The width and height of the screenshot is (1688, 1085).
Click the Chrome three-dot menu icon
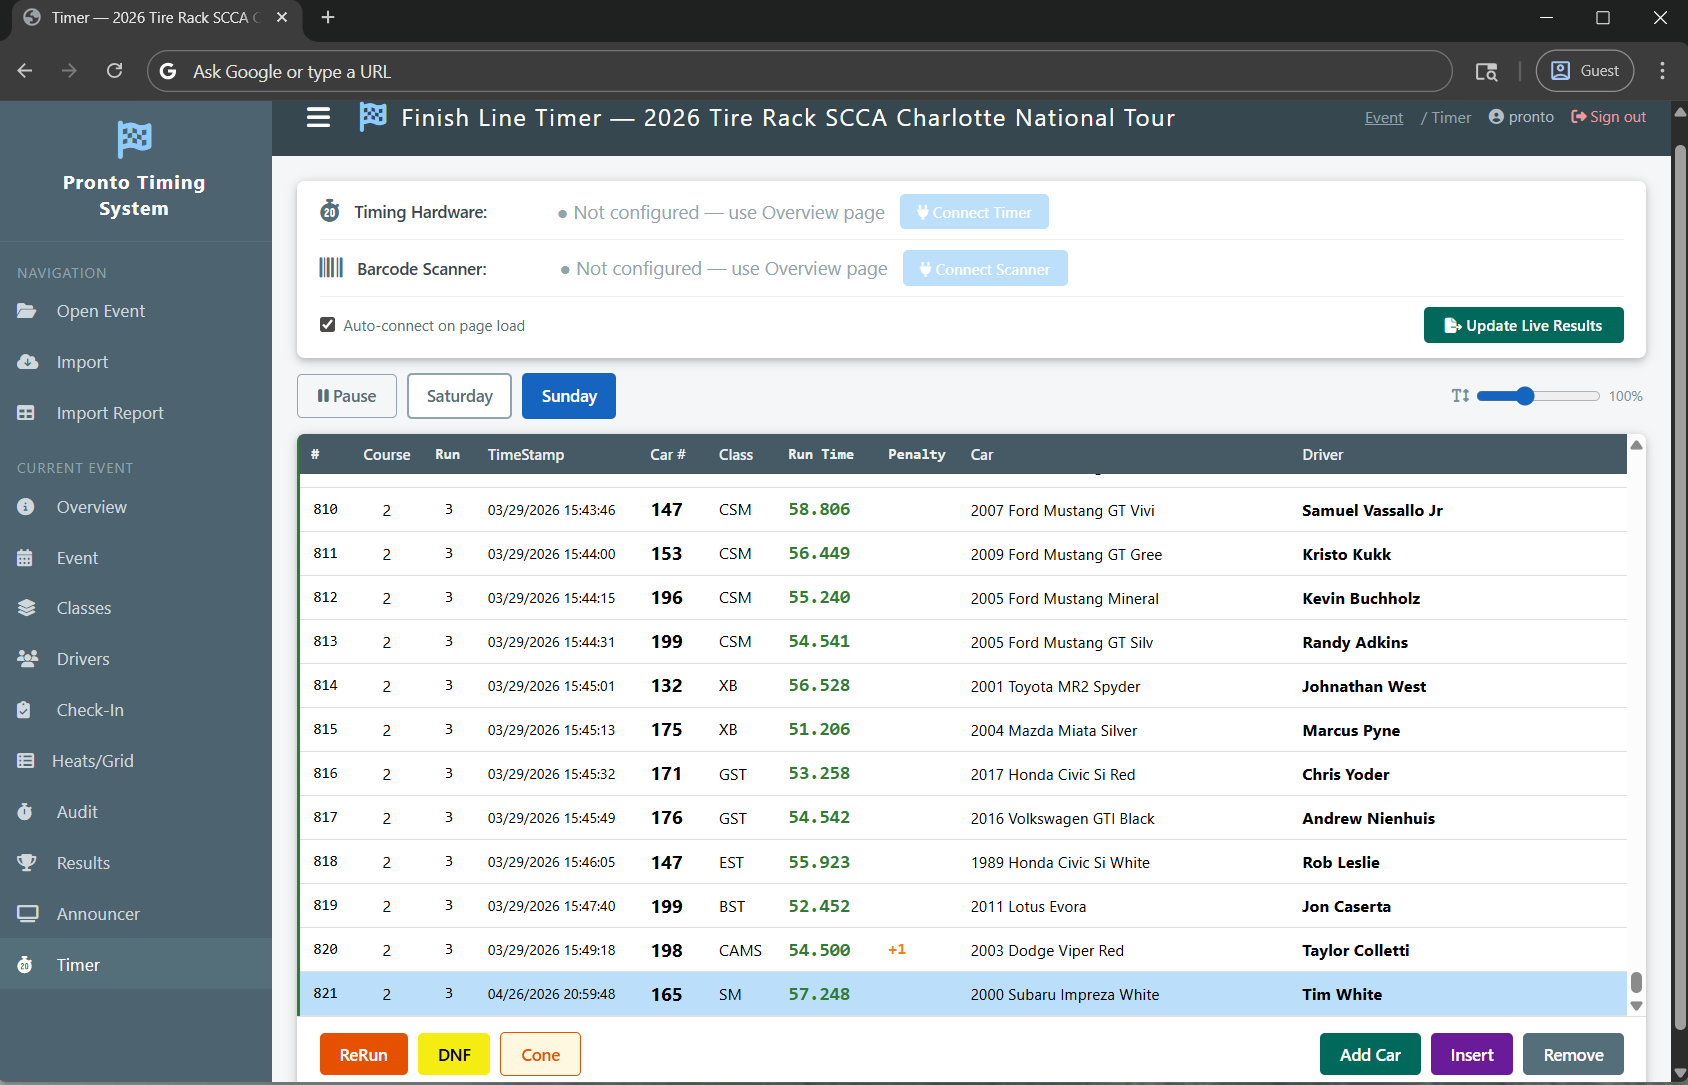1662,71
